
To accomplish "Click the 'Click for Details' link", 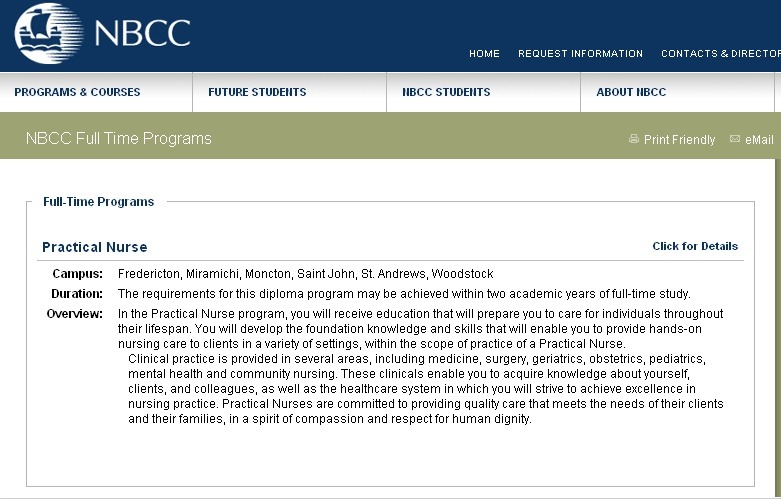I will coord(695,246).
